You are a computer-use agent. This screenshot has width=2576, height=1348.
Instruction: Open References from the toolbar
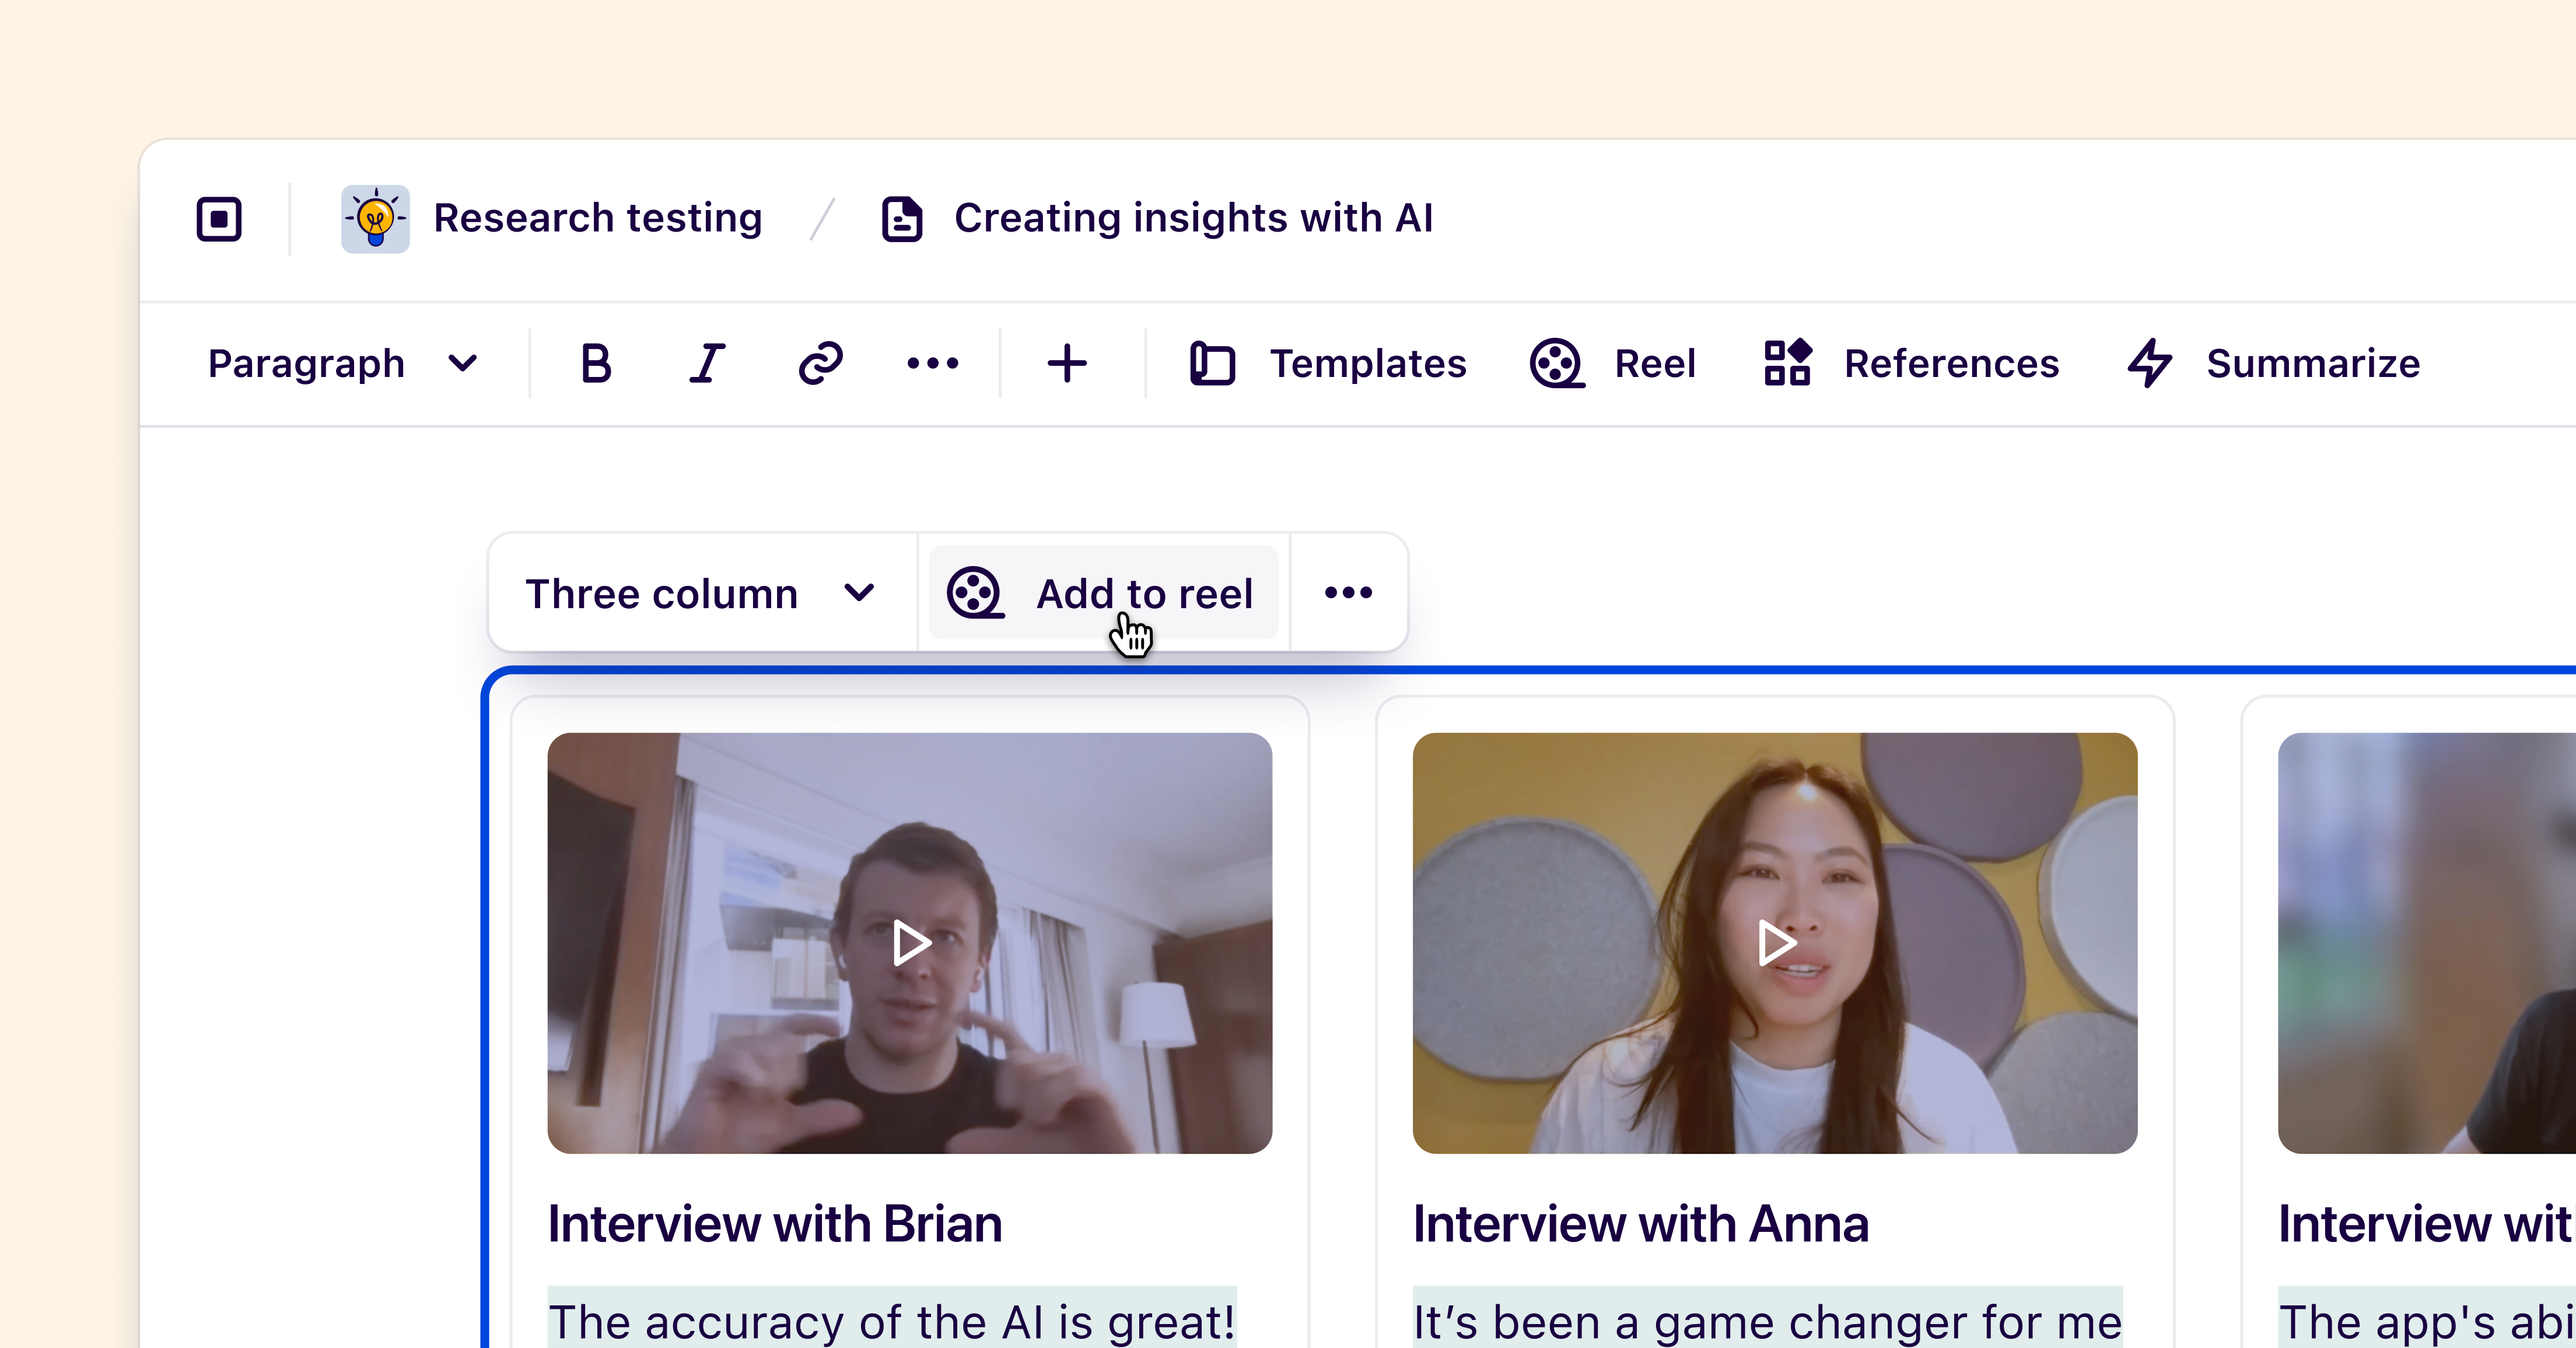coord(1911,363)
